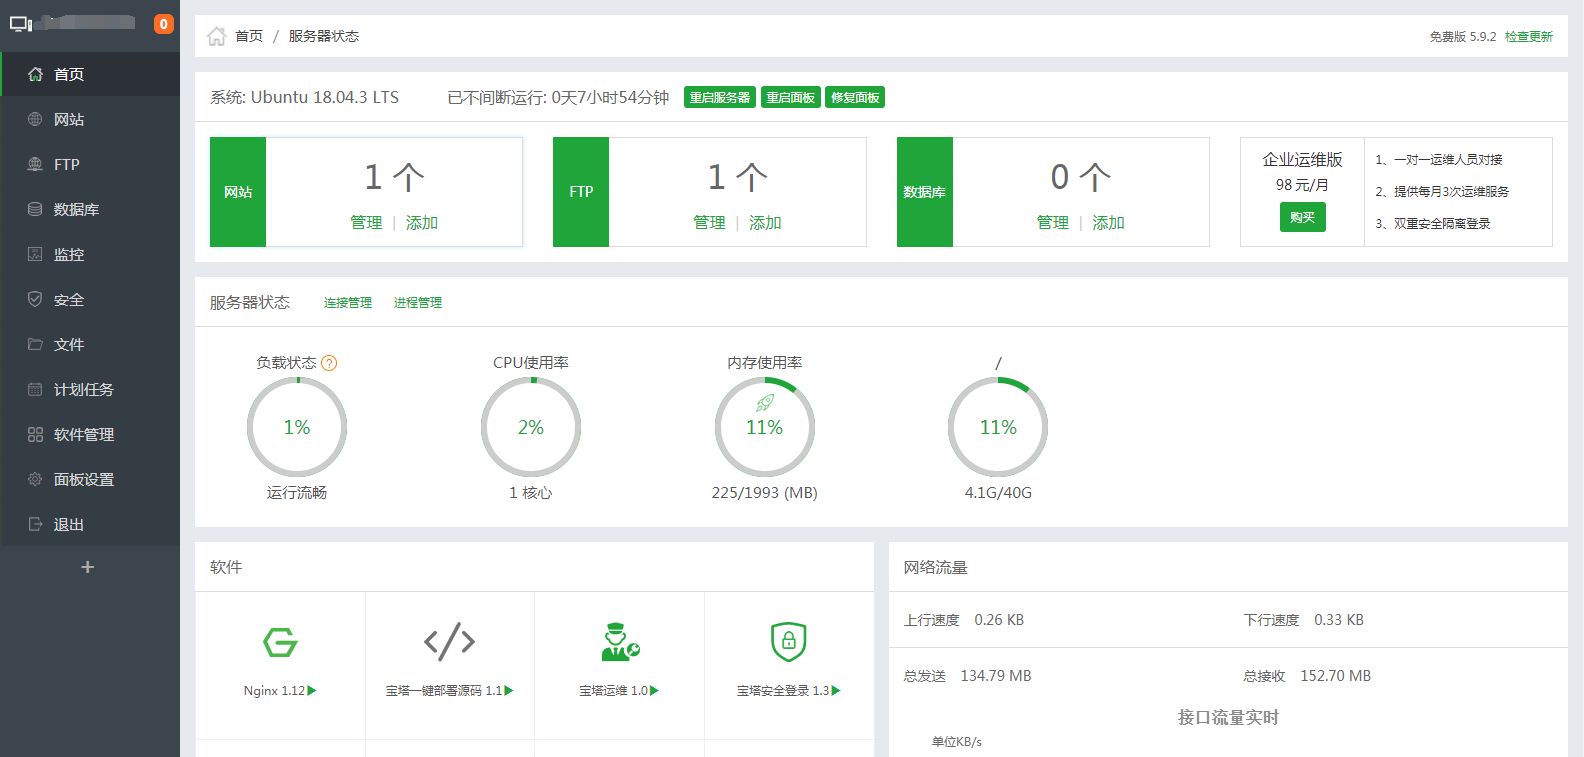This screenshot has height=757, width=1584.
Task: Click the green 网站 card label
Action: [x=238, y=192]
